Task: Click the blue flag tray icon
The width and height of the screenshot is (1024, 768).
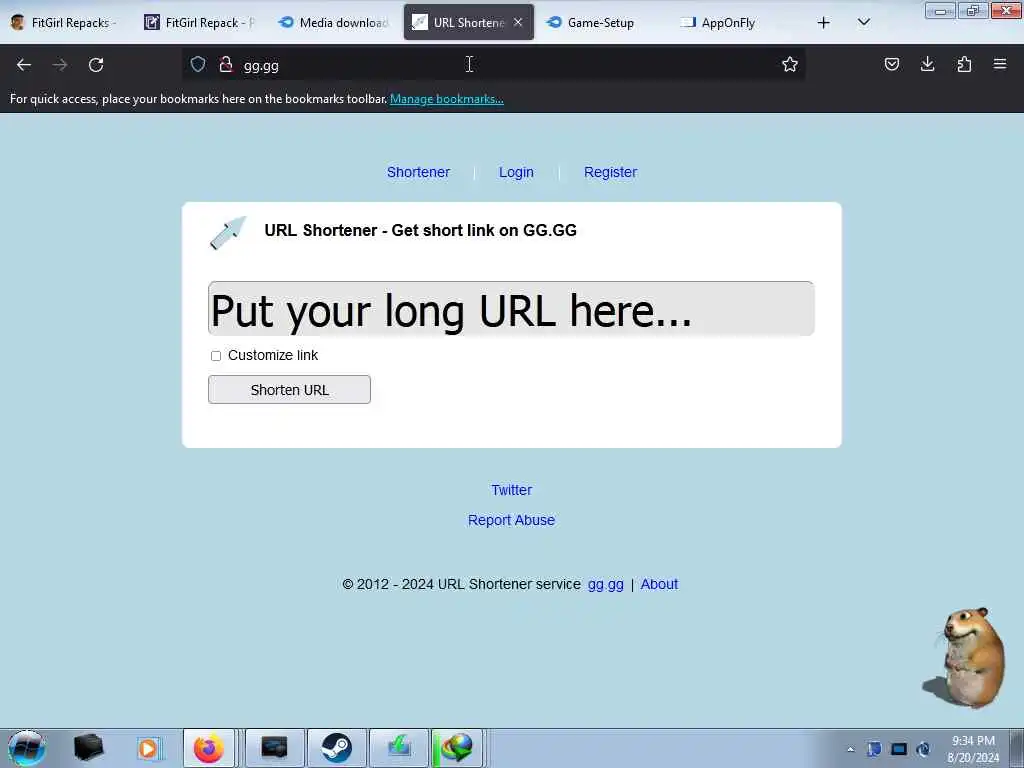Action: 874,749
